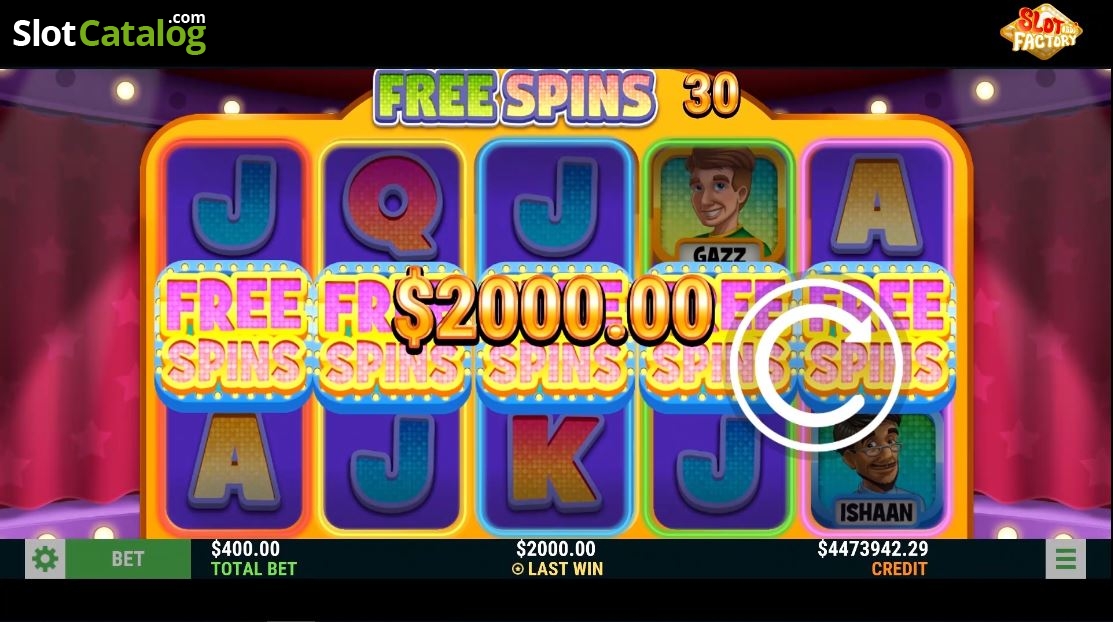Select the Gazz character symbol
This screenshot has width=1113, height=622.
click(x=718, y=205)
